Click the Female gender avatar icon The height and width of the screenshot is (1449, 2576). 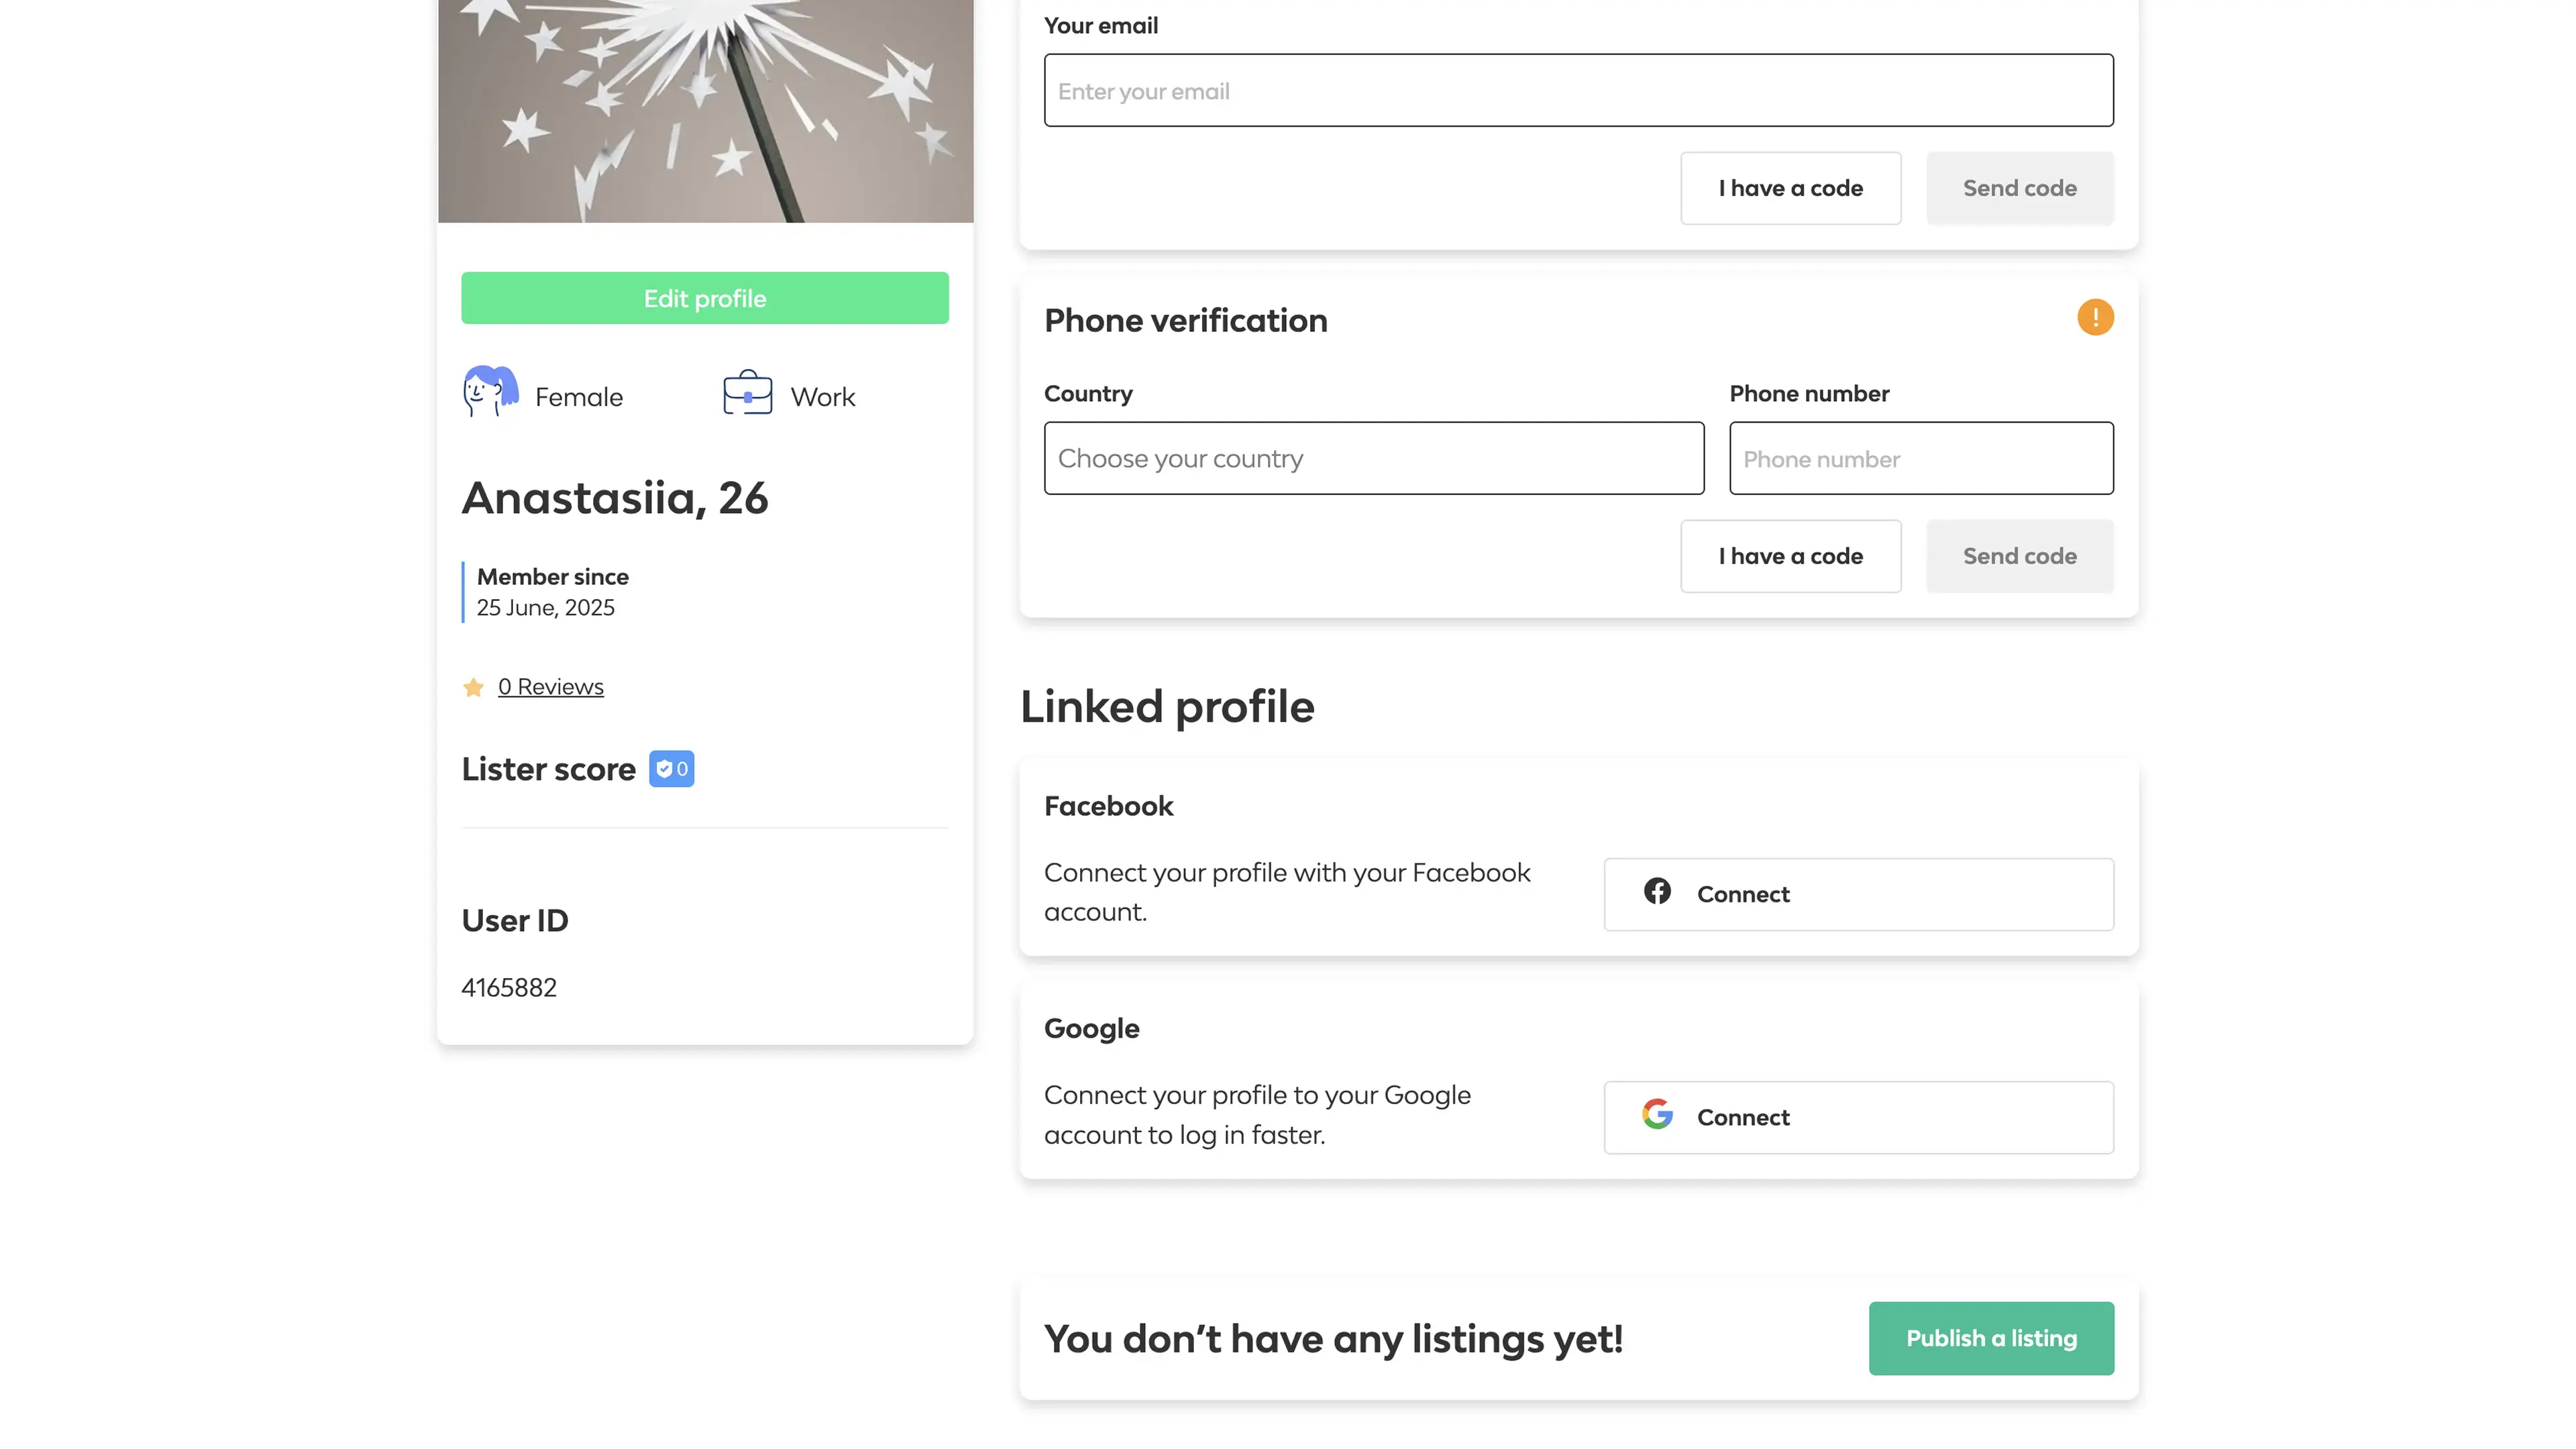[x=490, y=391]
